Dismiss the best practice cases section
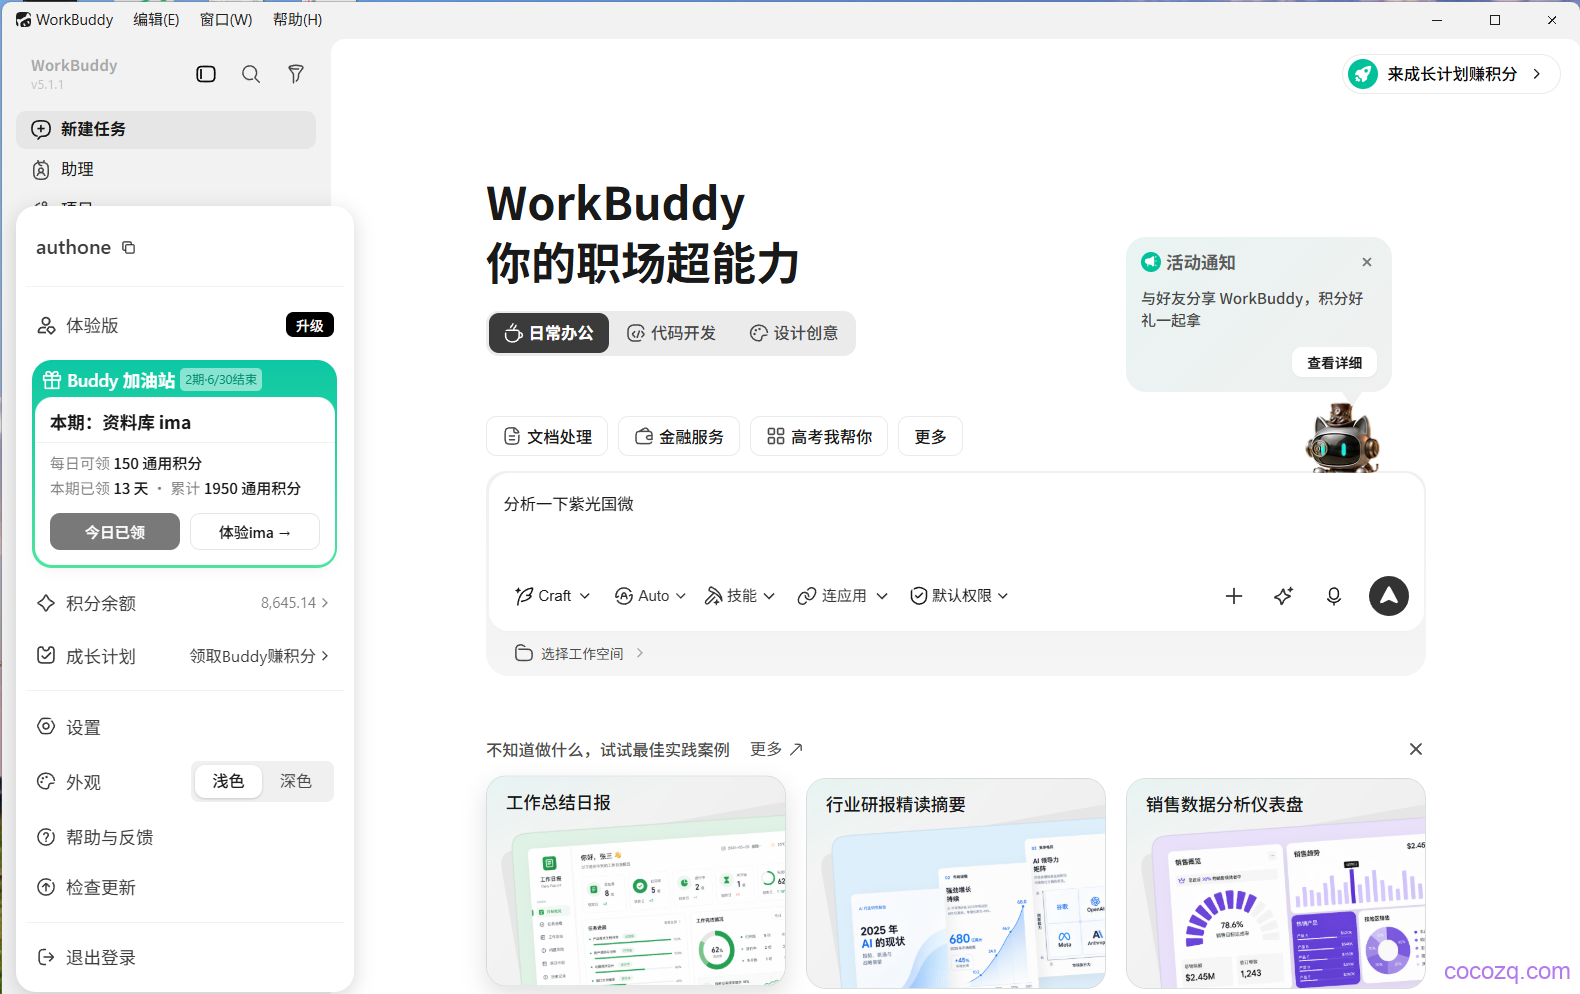The height and width of the screenshot is (994, 1580). coord(1416,749)
